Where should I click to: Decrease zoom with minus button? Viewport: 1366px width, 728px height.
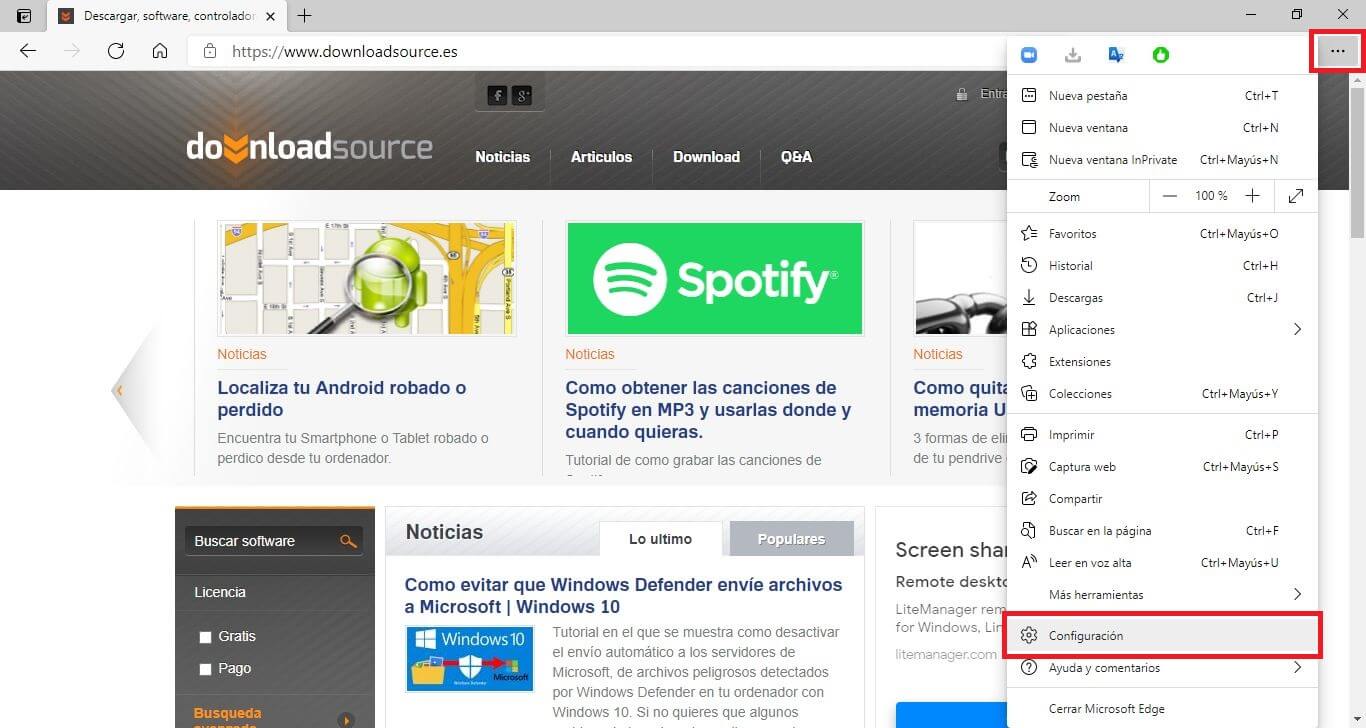[x=1170, y=196]
